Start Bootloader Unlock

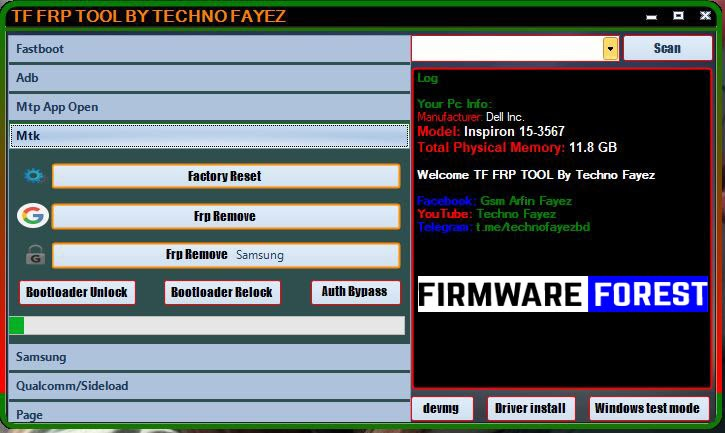[x=77, y=292]
